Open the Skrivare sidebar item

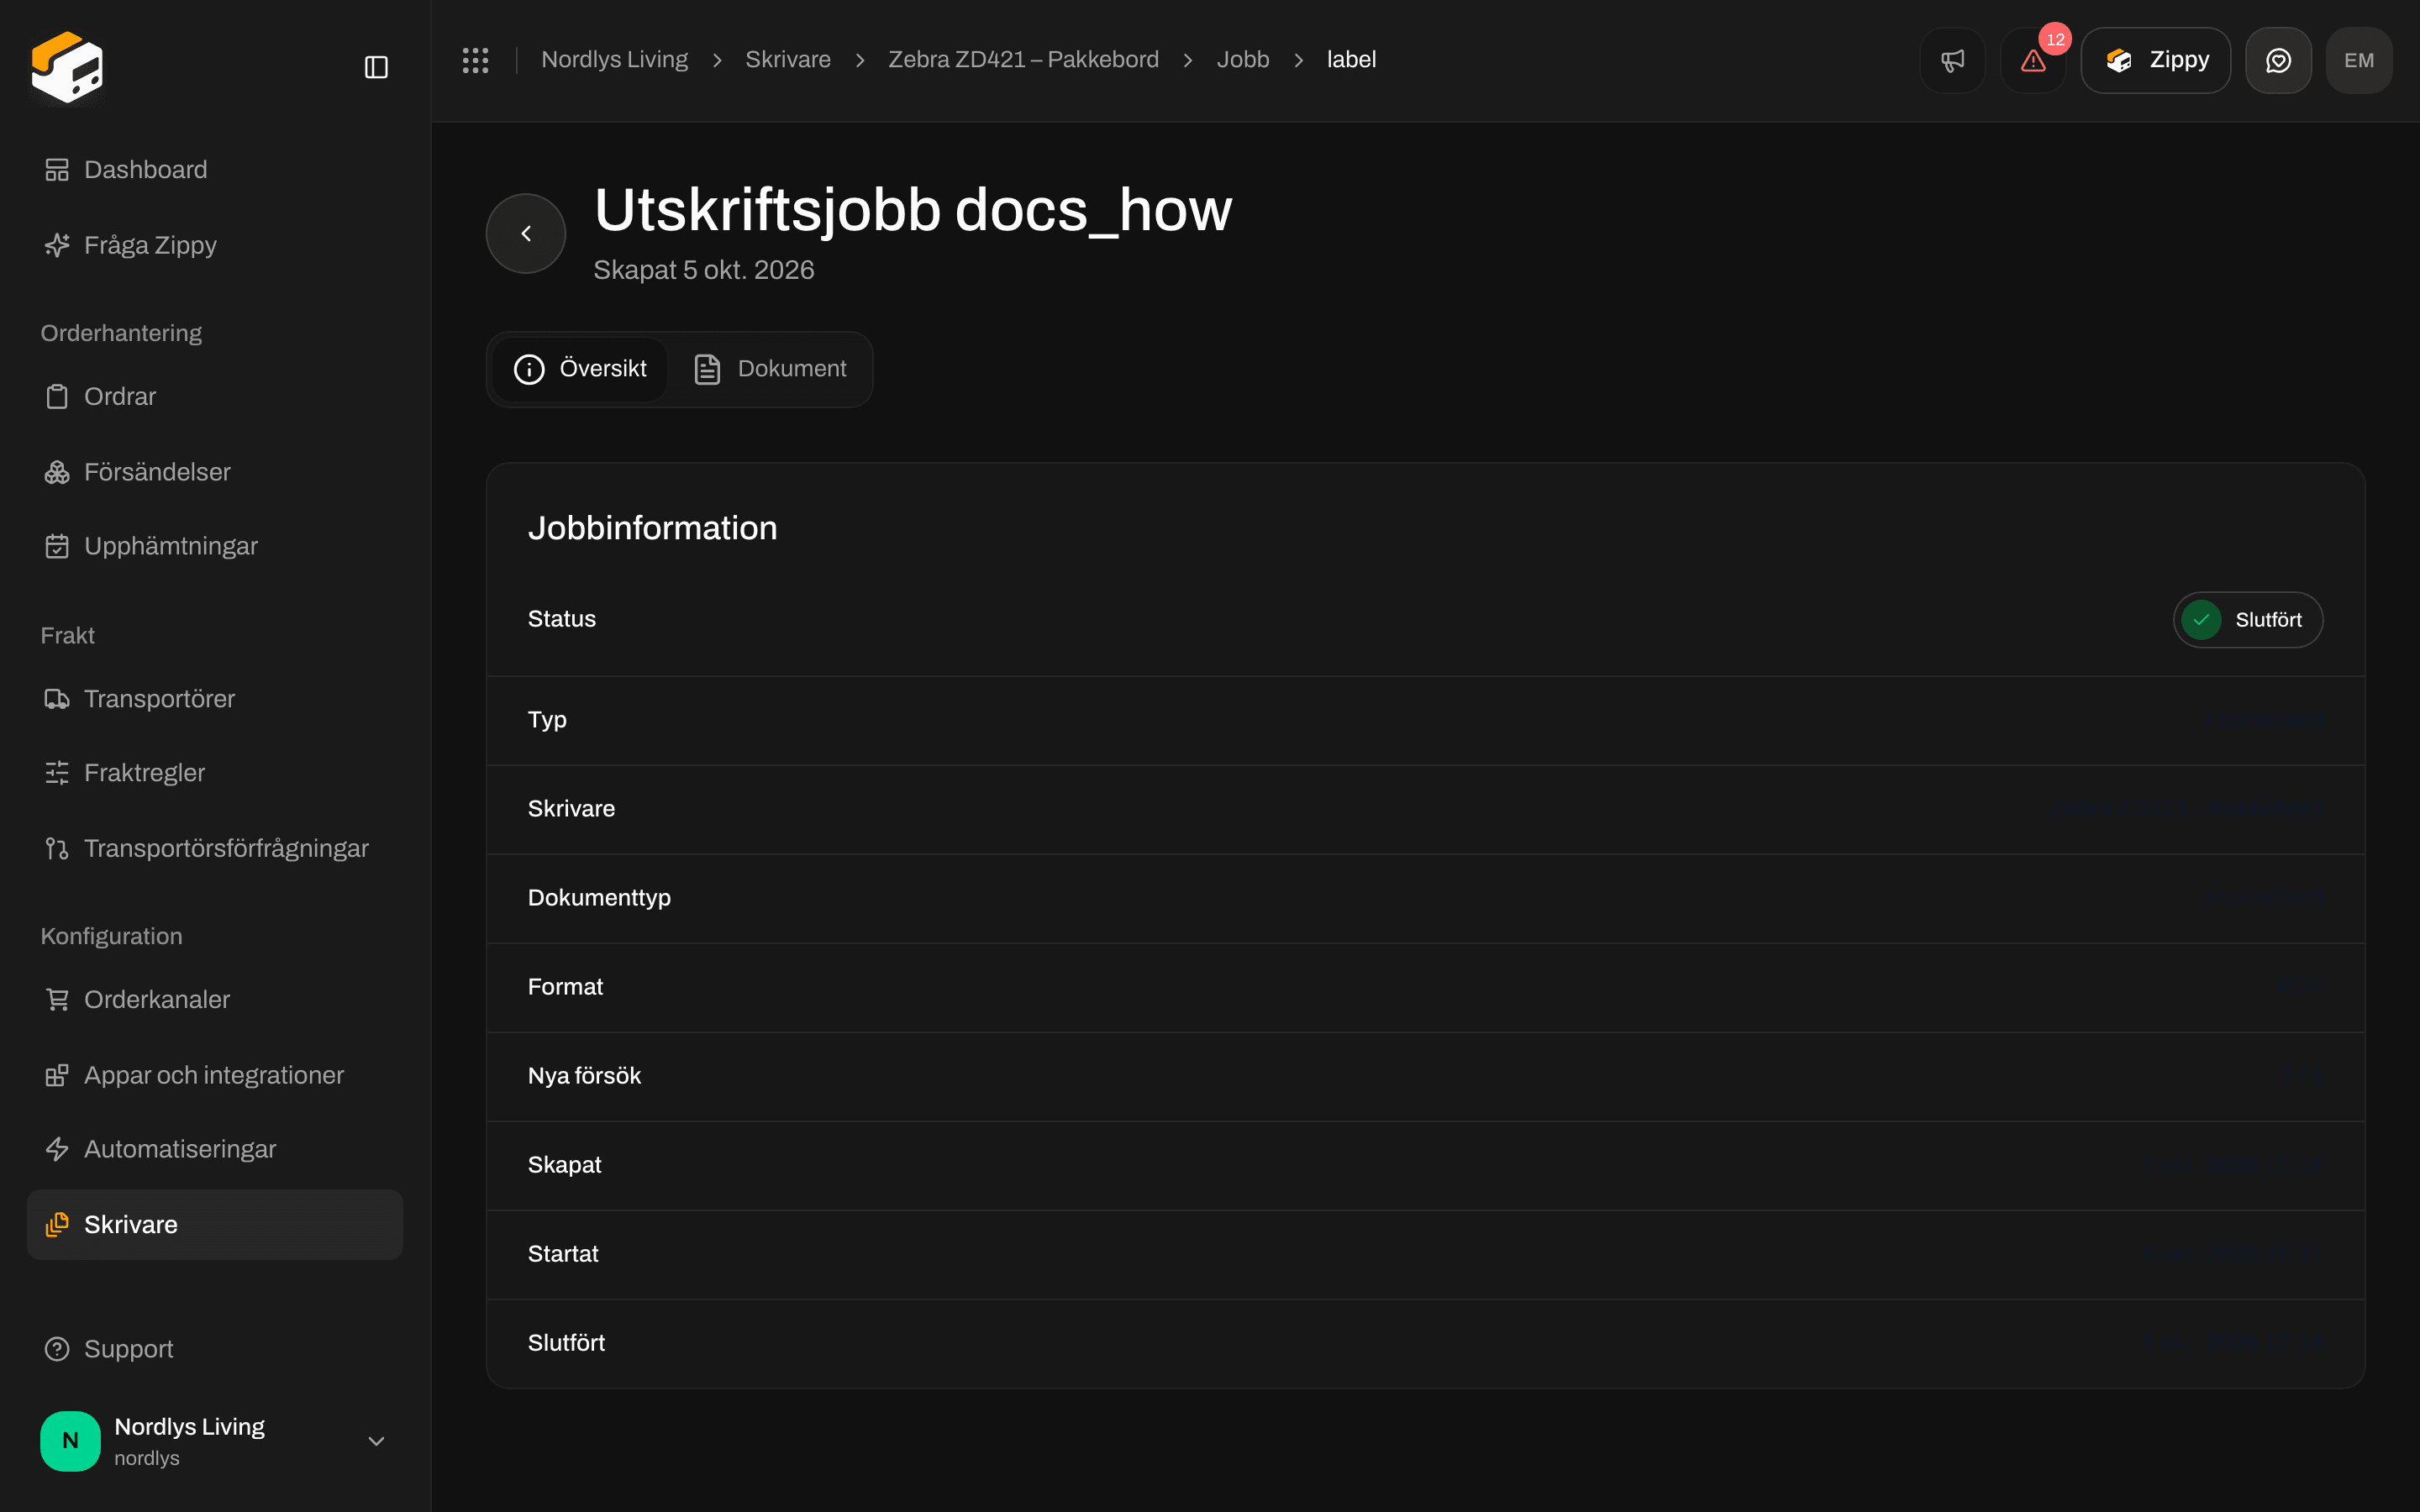[215, 1225]
